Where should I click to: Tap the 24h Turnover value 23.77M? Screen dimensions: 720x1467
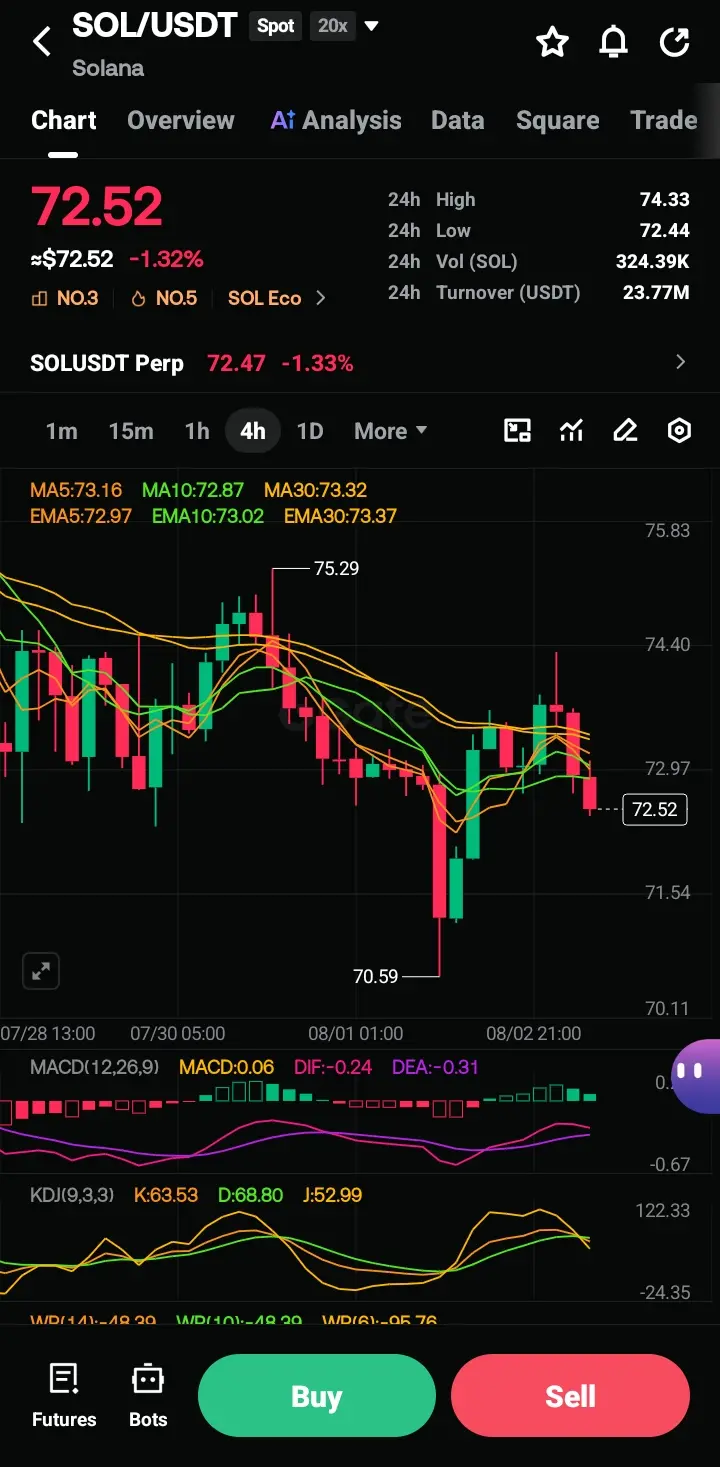(x=657, y=293)
